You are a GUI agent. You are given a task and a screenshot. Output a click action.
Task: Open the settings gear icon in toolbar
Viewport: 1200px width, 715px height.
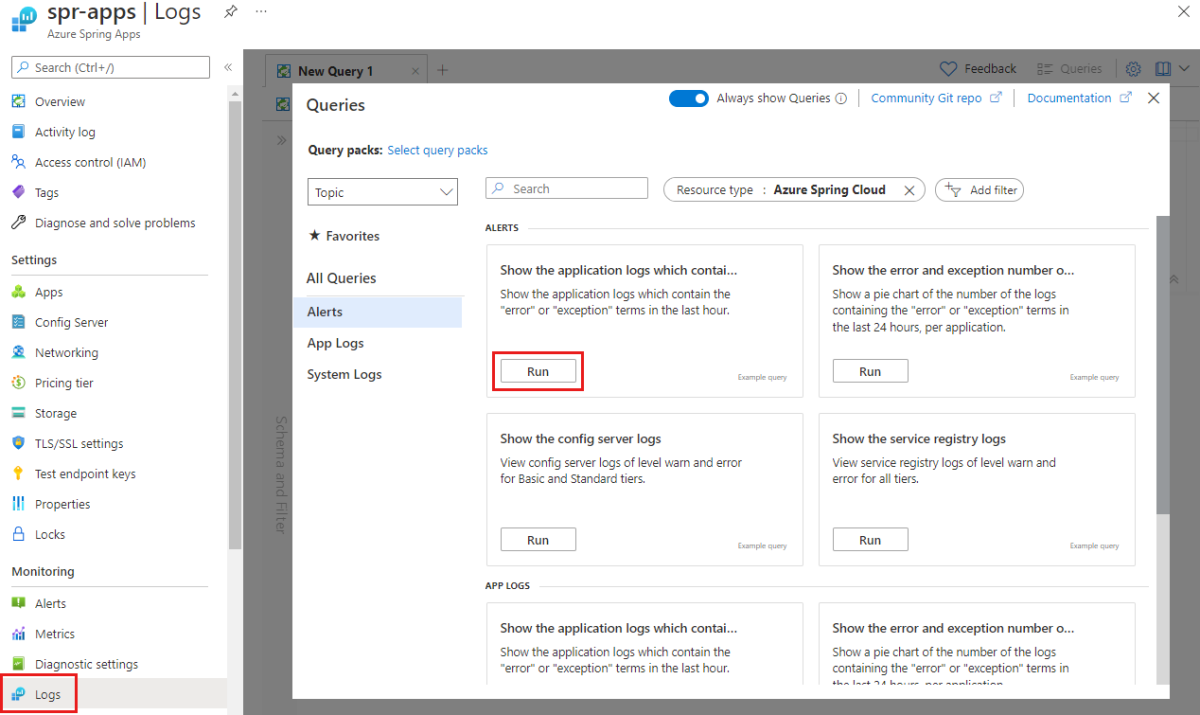1133,69
